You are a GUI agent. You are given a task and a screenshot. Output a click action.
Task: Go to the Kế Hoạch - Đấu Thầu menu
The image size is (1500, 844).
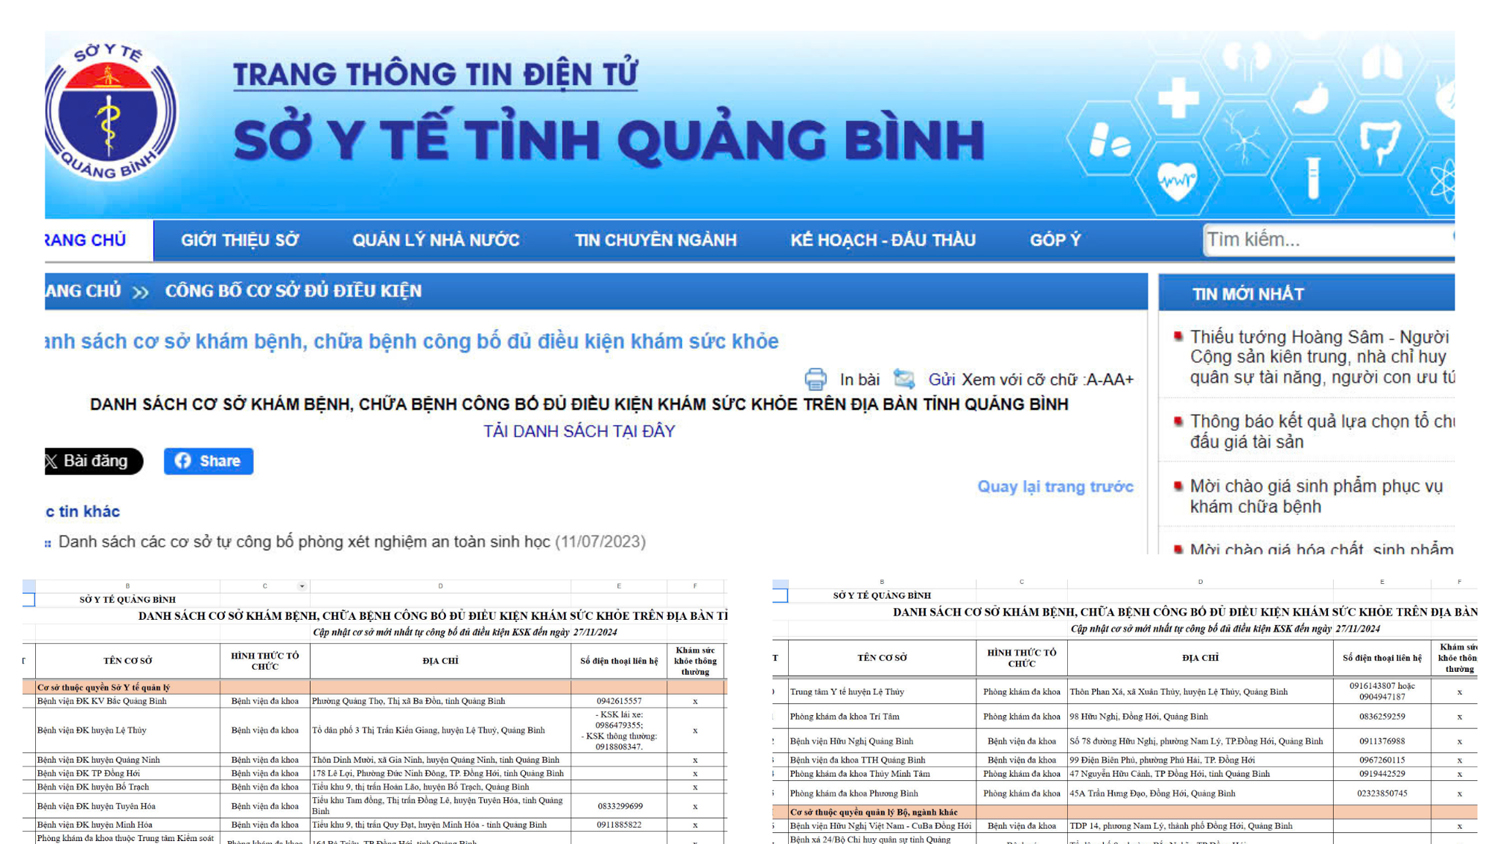coord(882,240)
